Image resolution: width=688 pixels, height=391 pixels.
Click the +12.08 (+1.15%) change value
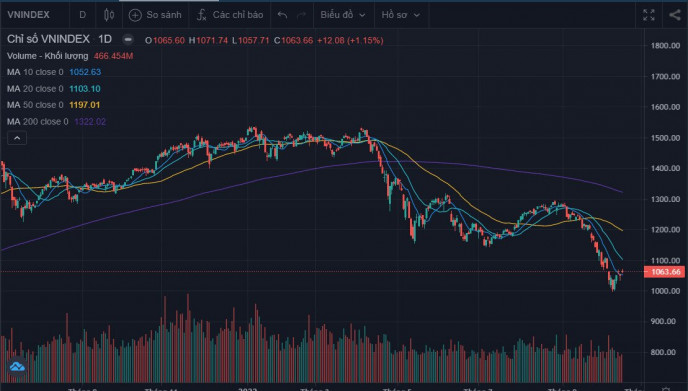tap(350, 40)
